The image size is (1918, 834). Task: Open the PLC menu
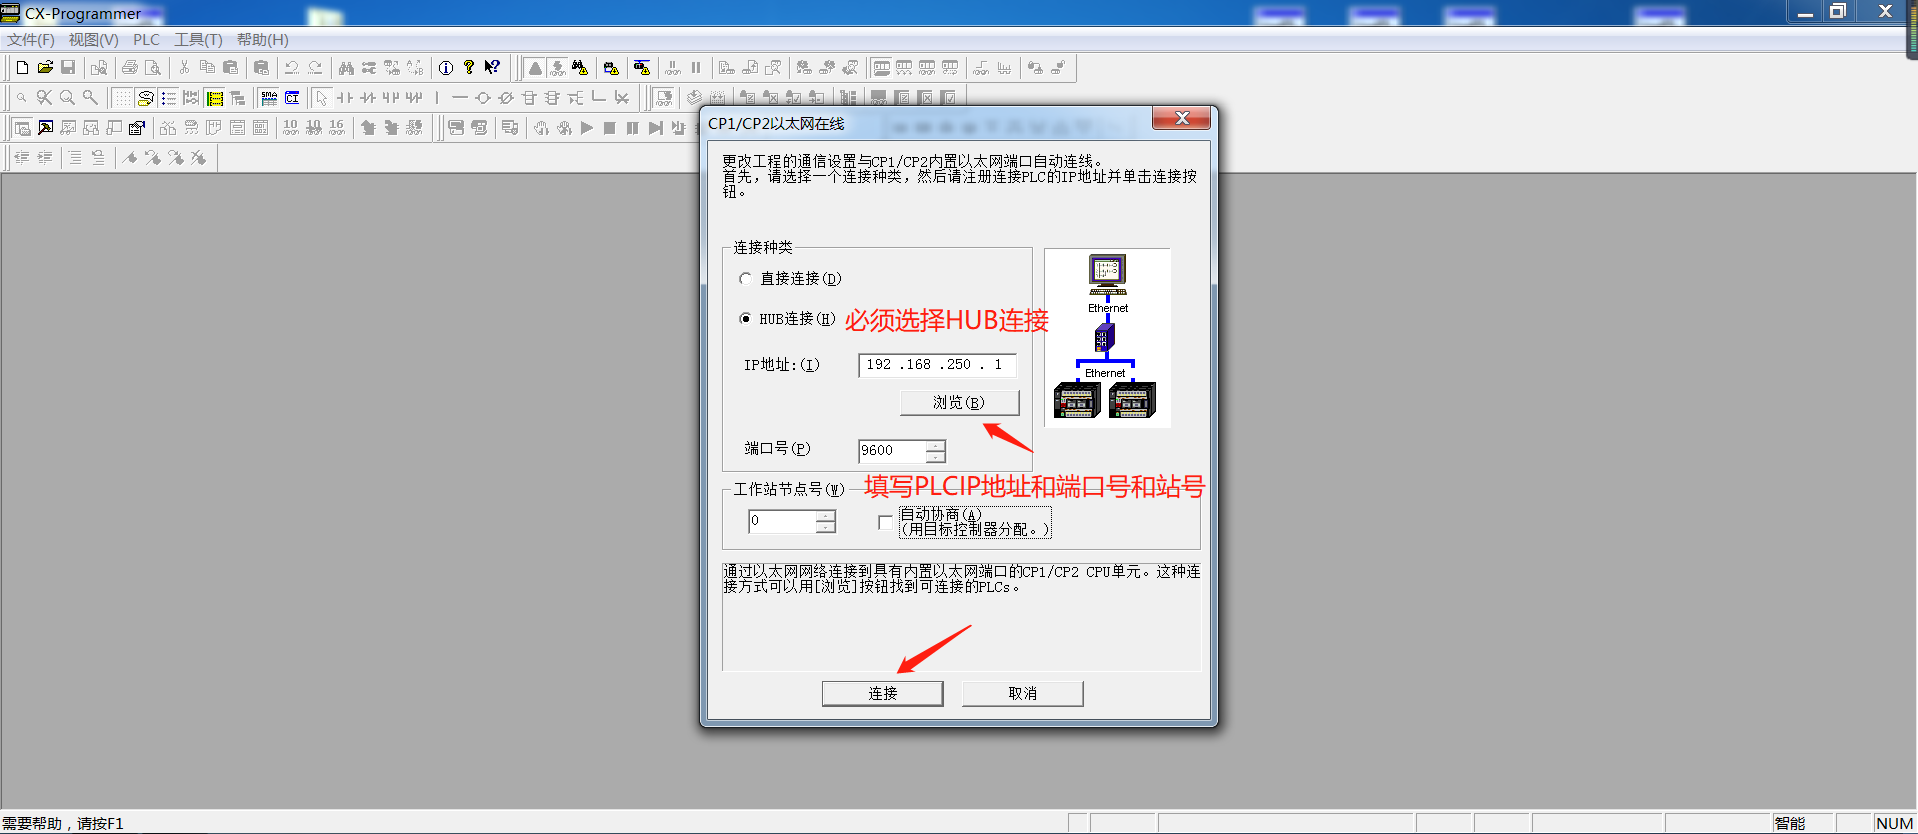tap(146, 40)
